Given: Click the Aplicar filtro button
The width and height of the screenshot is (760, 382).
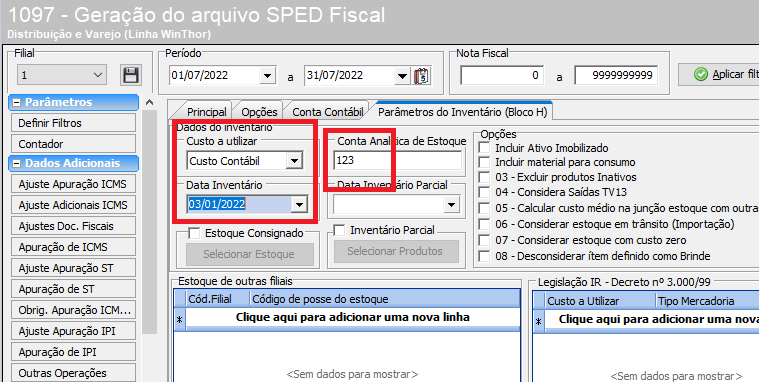Looking at the screenshot, I should coord(719,75).
